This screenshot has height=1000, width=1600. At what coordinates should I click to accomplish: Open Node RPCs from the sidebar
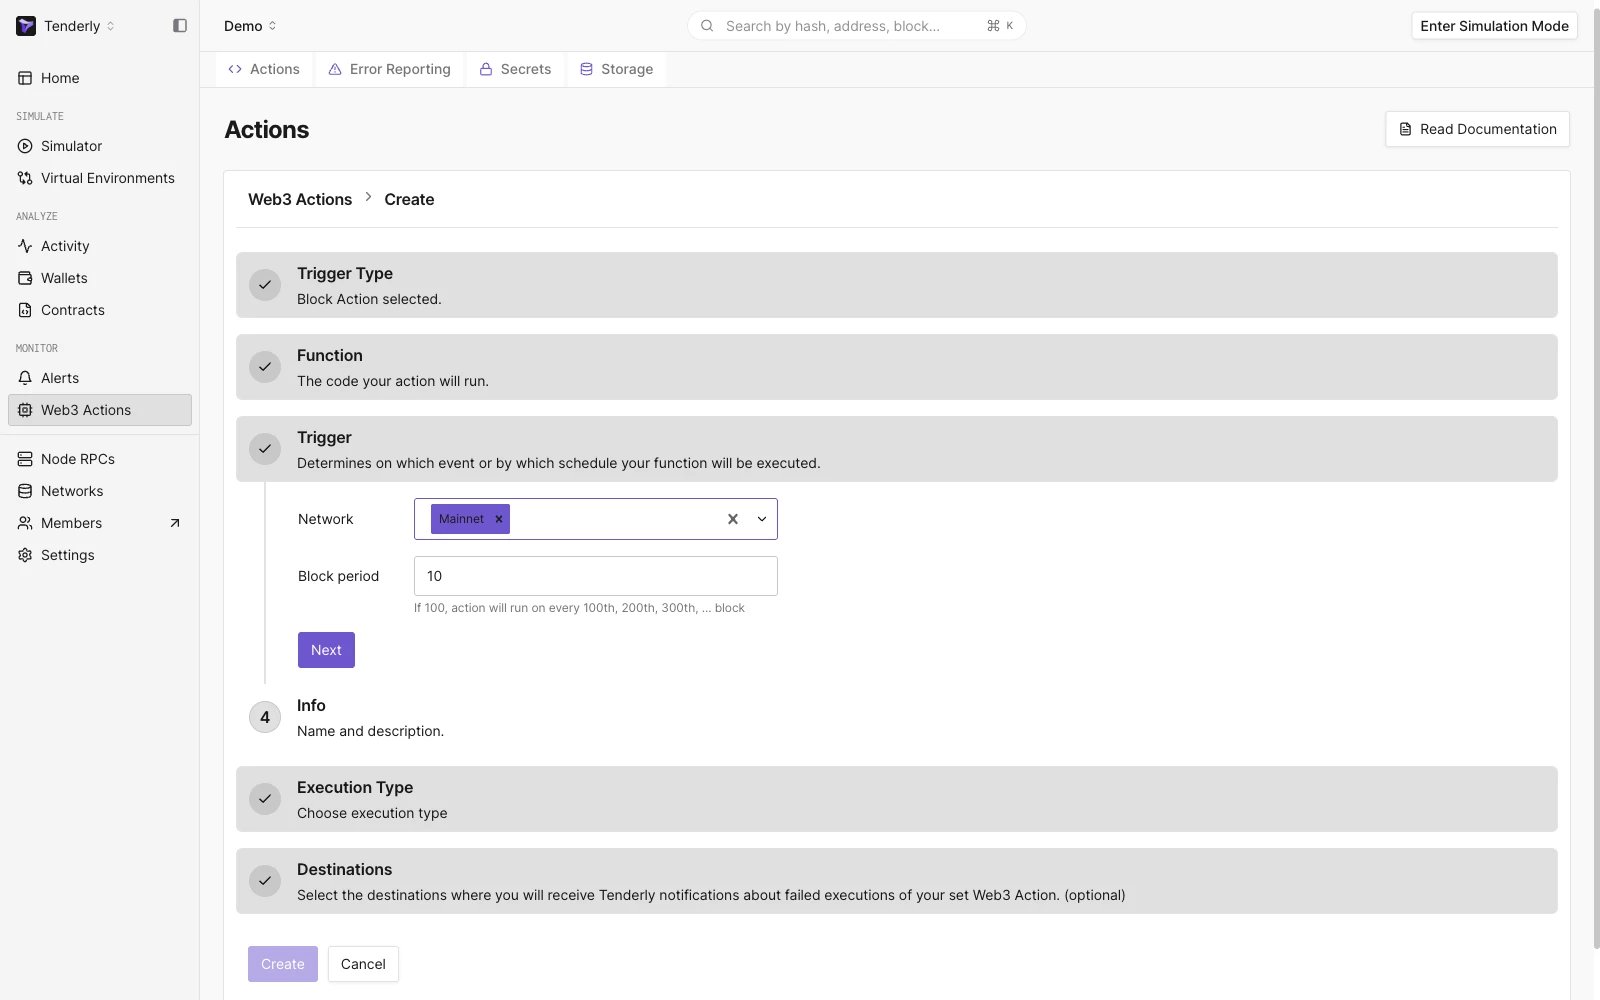tap(100, 459)
